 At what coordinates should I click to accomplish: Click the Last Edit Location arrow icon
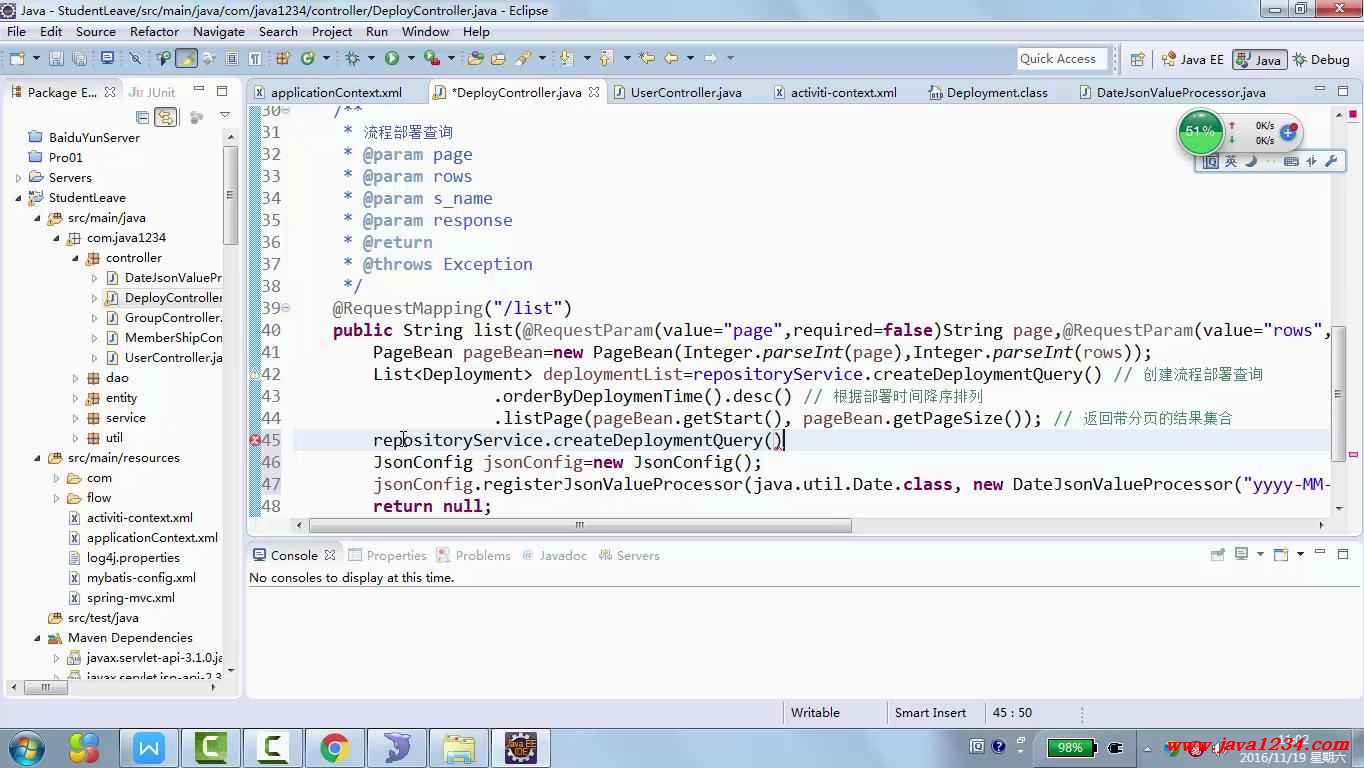pos(647,59)
